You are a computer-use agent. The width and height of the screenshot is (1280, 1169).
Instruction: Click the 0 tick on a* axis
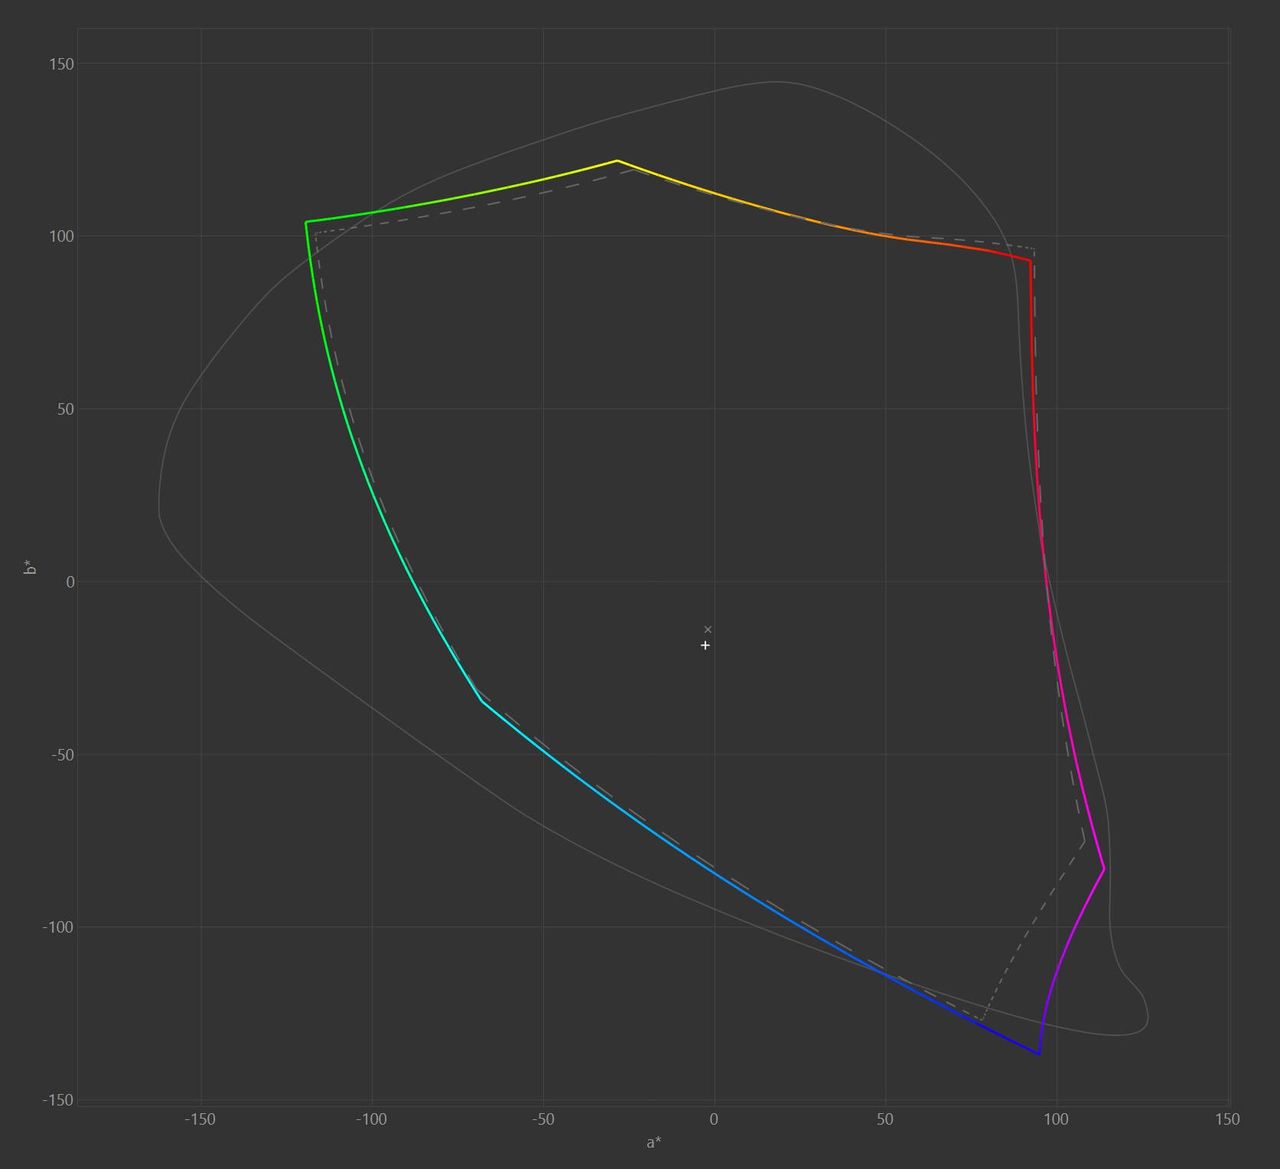[x=714, y=1119]
